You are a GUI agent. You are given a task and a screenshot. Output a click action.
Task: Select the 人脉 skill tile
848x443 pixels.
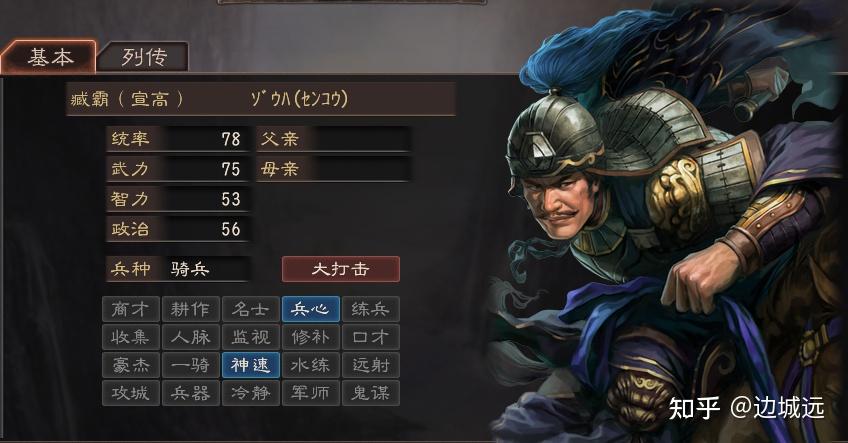coord(191,337)
